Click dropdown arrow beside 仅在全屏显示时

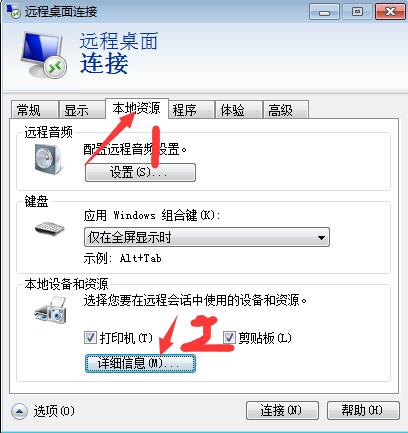(321, 238)
